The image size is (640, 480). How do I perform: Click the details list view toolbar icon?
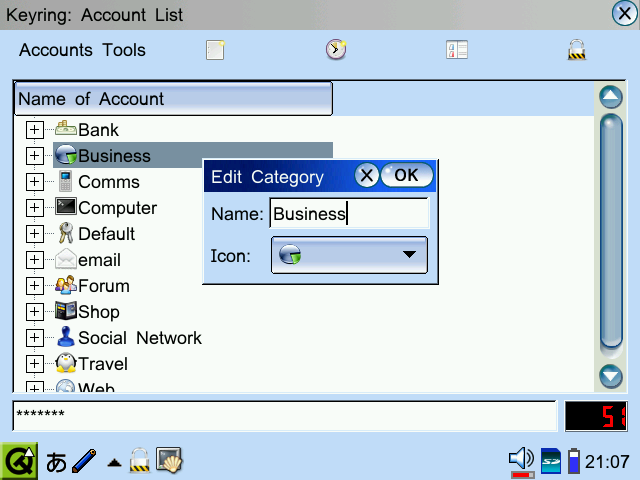pyautogui.click(x=457, y=50)
